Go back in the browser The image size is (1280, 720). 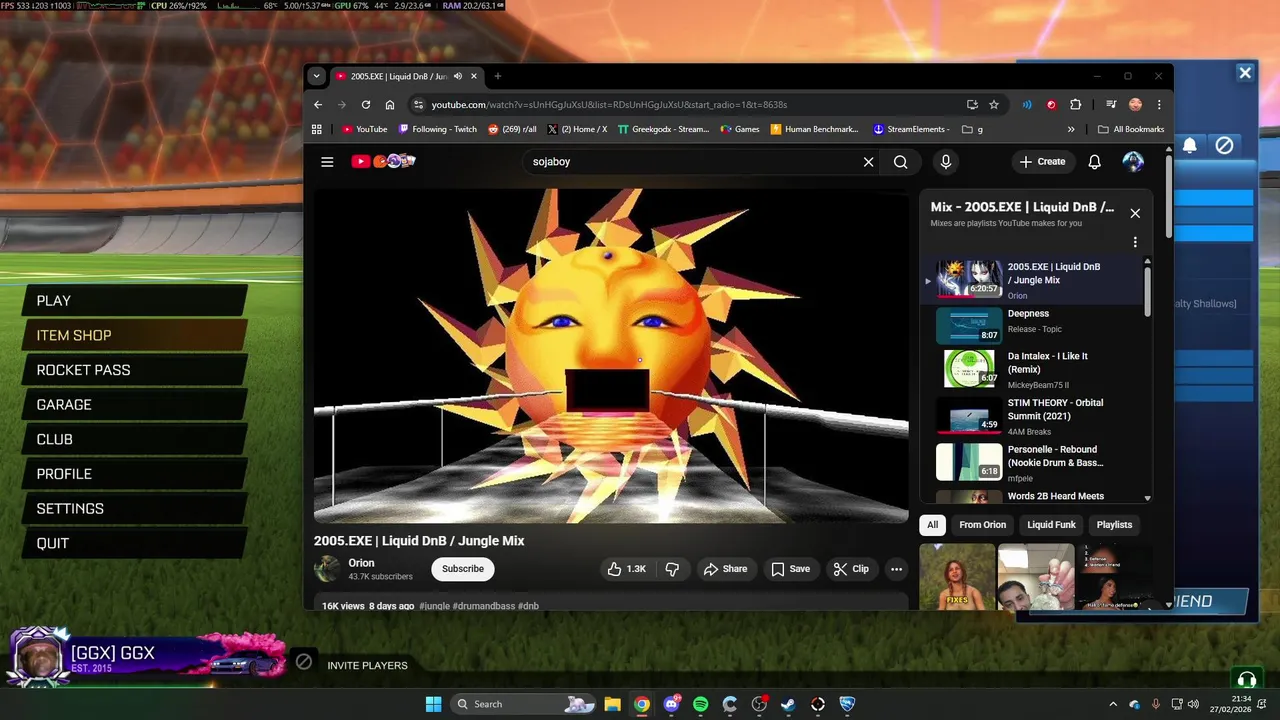pos(318,104)
